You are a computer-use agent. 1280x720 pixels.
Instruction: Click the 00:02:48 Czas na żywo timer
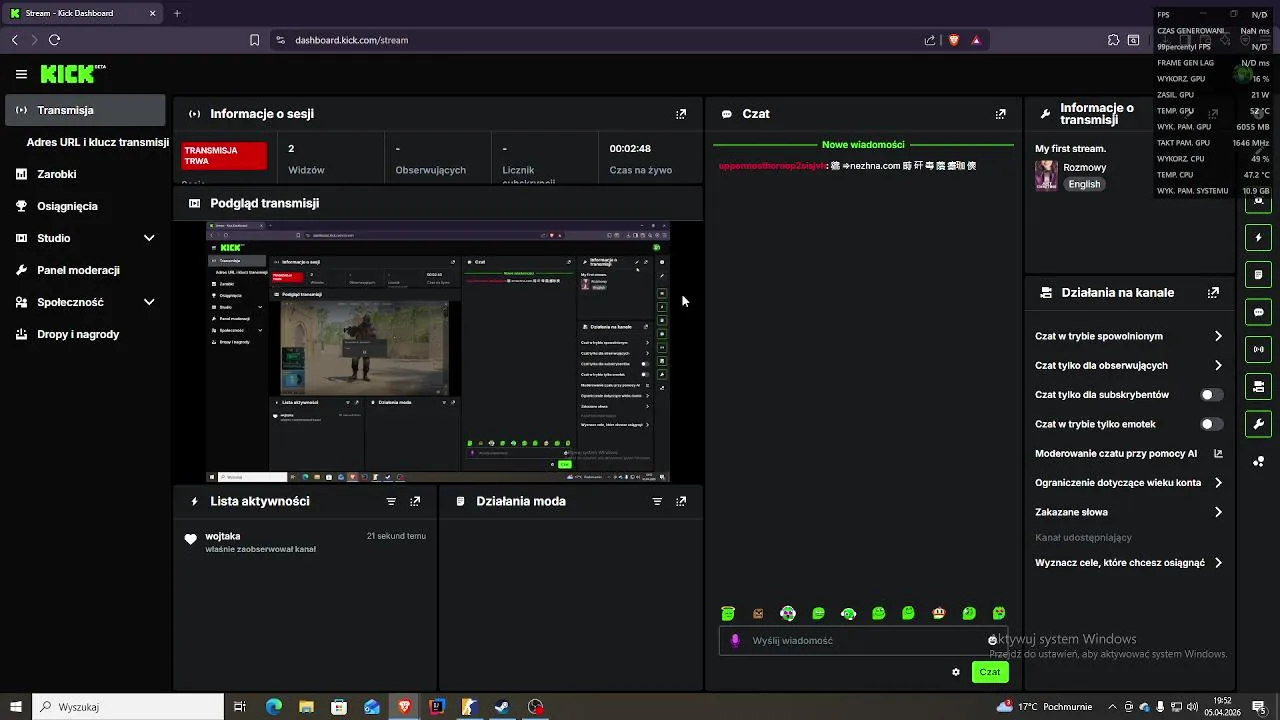click(x=630, y=148)
